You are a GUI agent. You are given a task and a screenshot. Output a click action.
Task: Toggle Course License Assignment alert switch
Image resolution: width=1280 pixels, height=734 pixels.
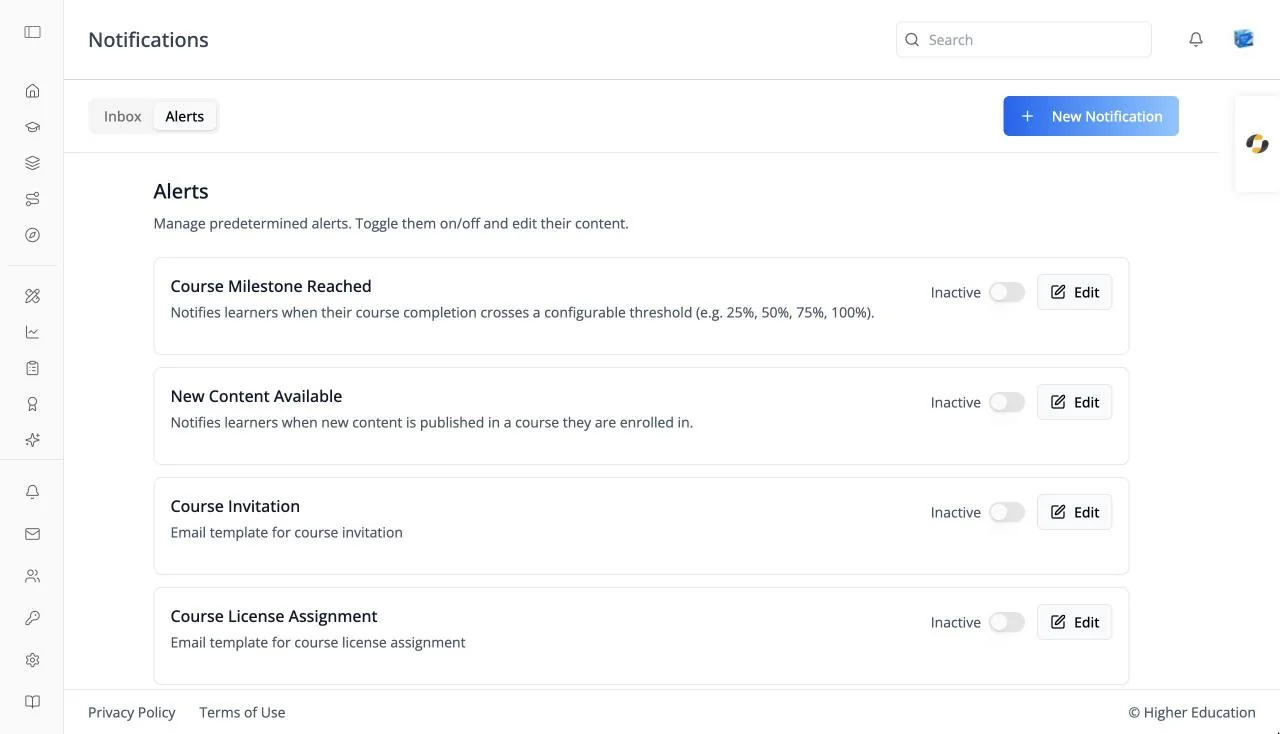[x=1007, y=622]
